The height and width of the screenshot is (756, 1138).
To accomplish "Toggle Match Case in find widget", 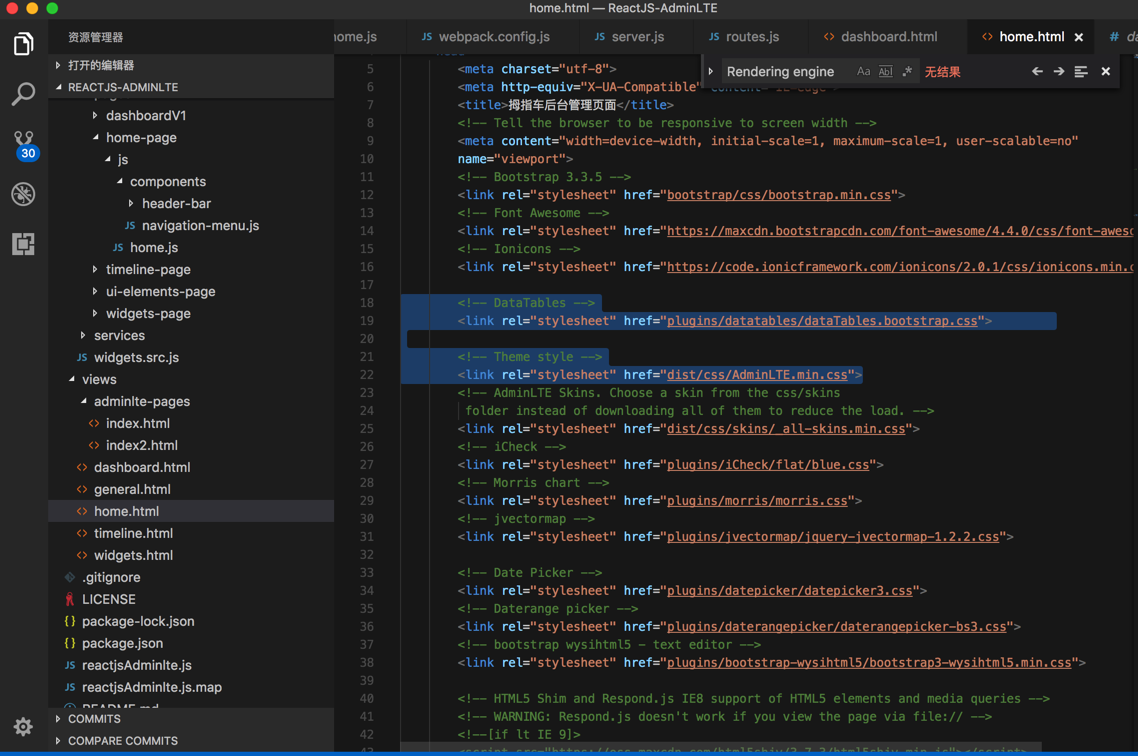I will 863,72.
